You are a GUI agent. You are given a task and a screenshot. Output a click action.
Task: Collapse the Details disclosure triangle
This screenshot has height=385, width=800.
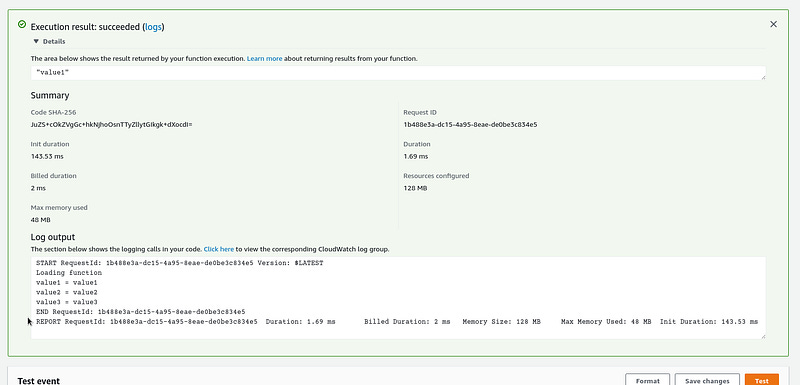point(36,41)
